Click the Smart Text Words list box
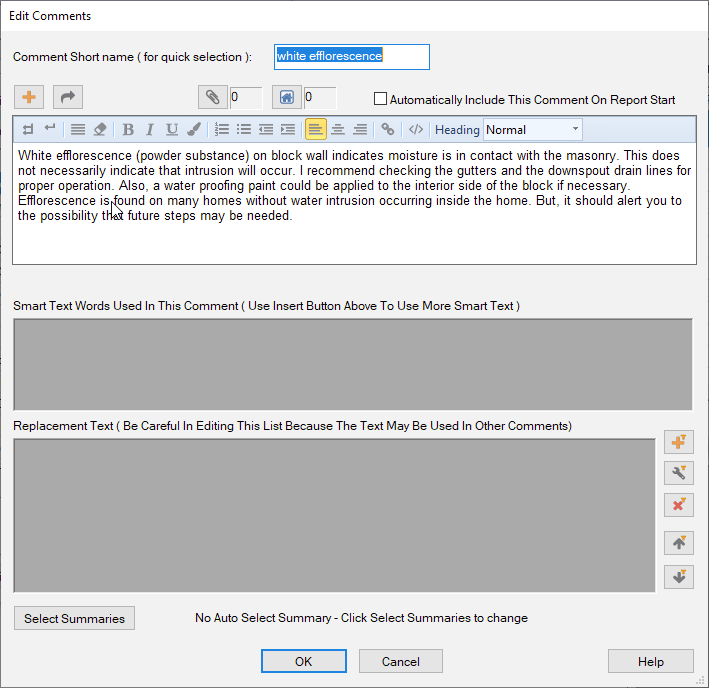709x688 pixels. point(353,364)
